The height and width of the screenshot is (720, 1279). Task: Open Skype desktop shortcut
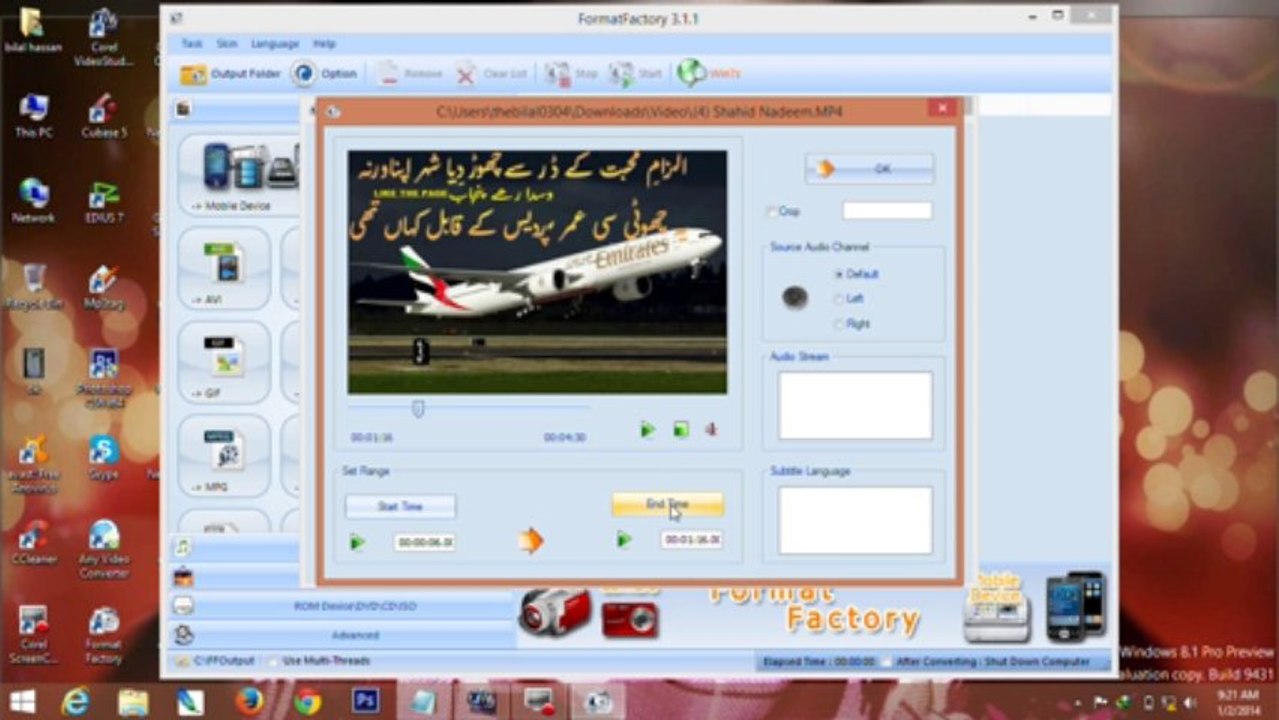pos(103,456)
